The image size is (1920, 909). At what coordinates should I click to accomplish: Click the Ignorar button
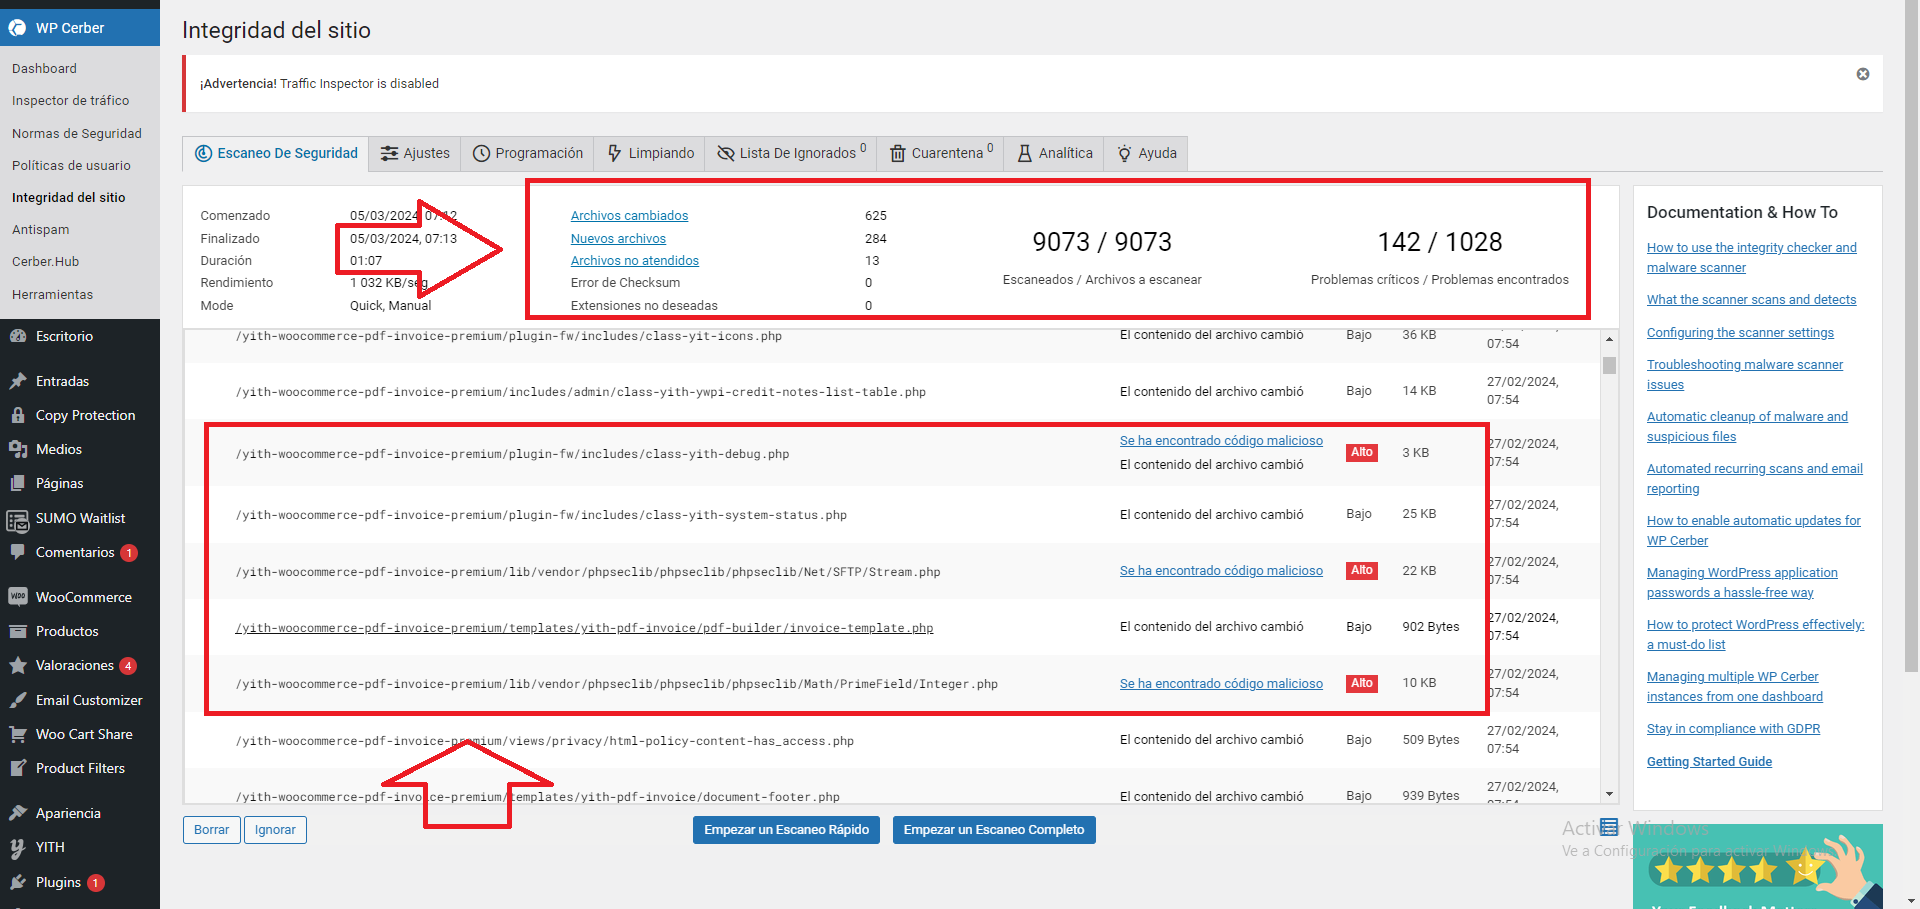click(275, 830)
